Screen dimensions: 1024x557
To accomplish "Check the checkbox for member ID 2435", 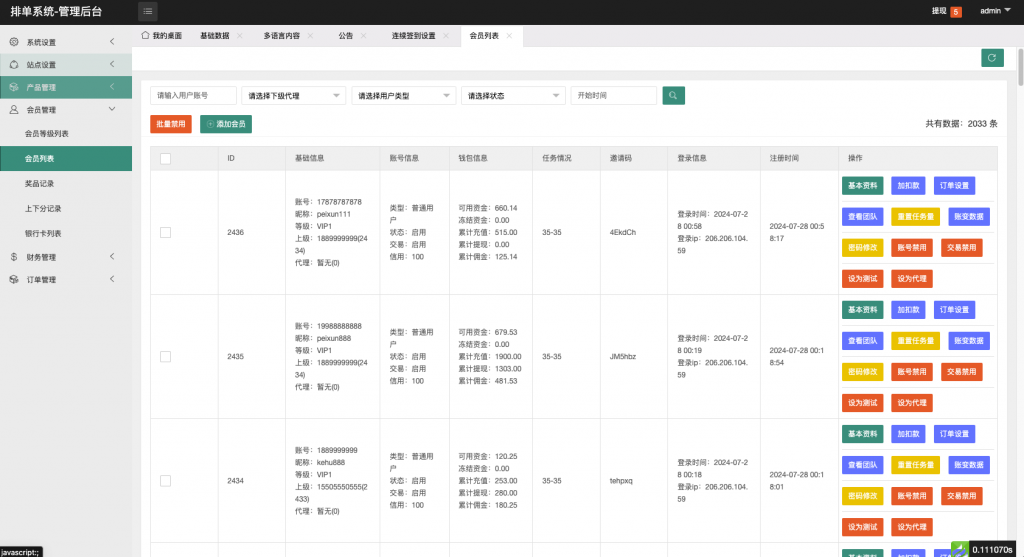I will click(165, 356).
